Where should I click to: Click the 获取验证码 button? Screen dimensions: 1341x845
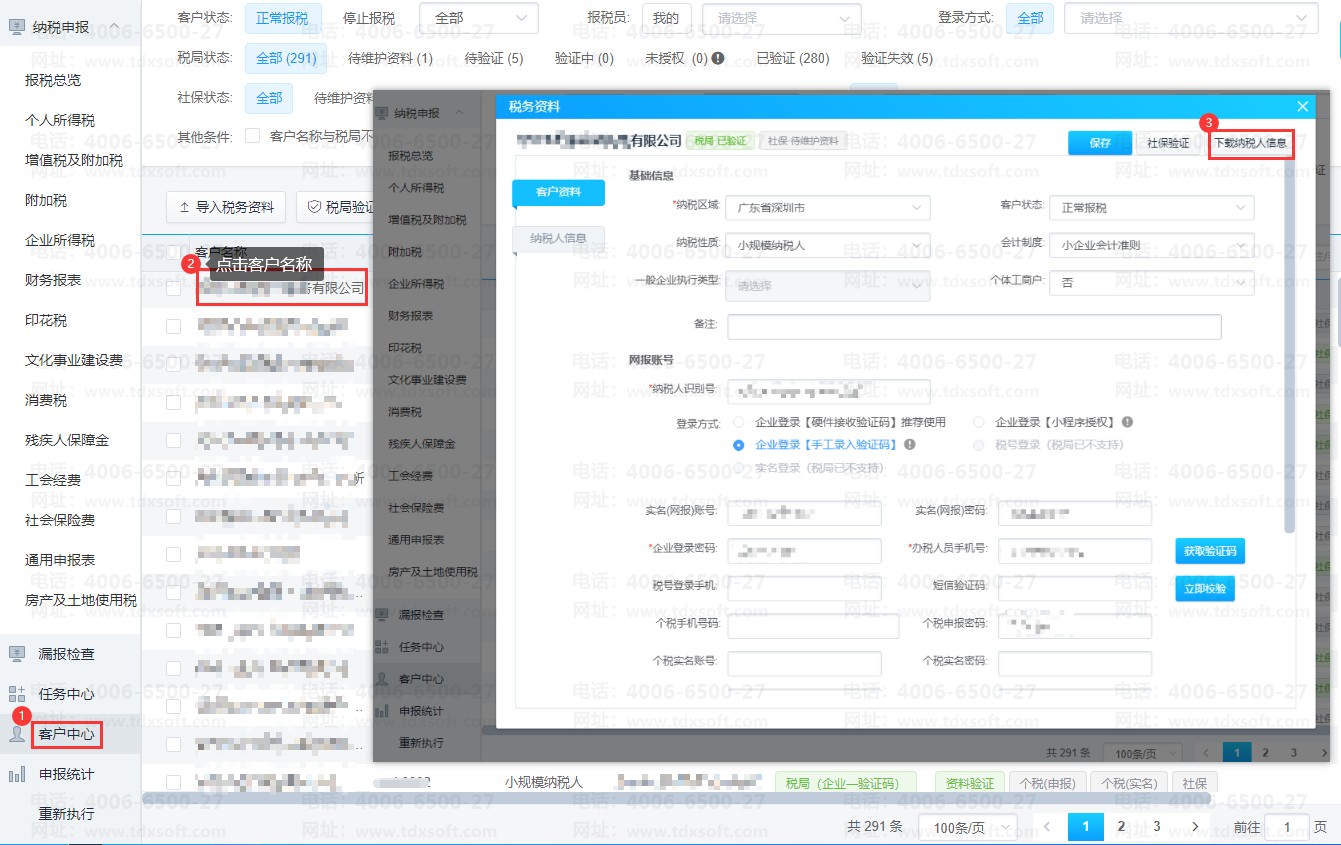click(1210, 551)
